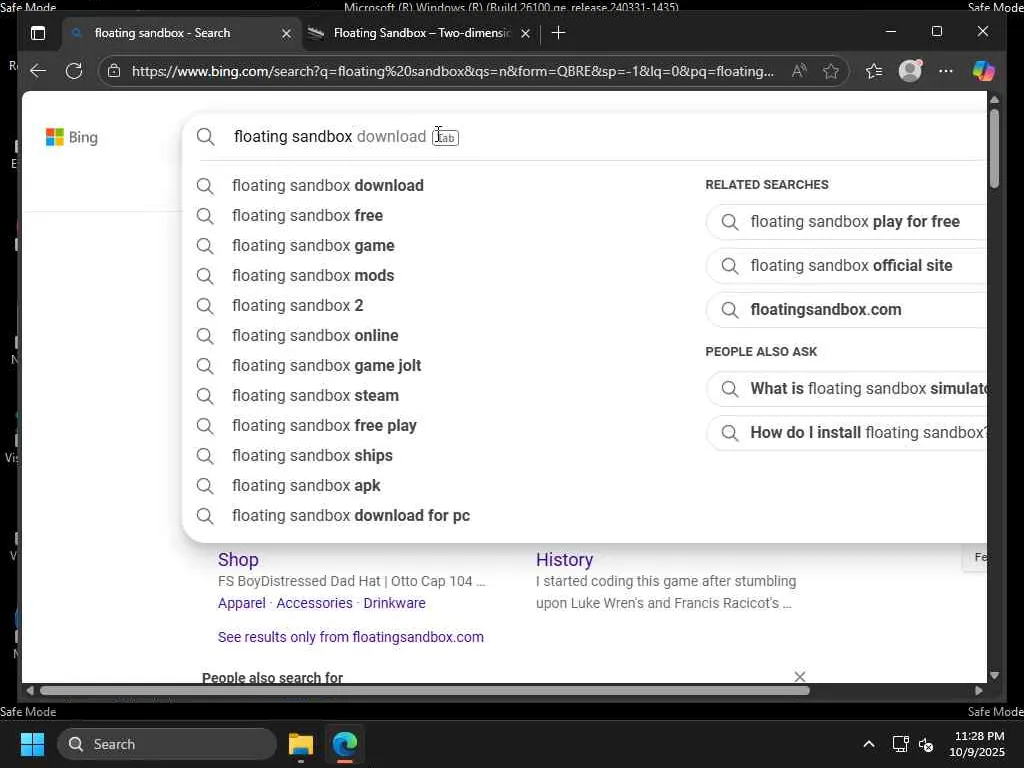
Task: Select suggestion floating sandbox download
Action: click(328, 185)
